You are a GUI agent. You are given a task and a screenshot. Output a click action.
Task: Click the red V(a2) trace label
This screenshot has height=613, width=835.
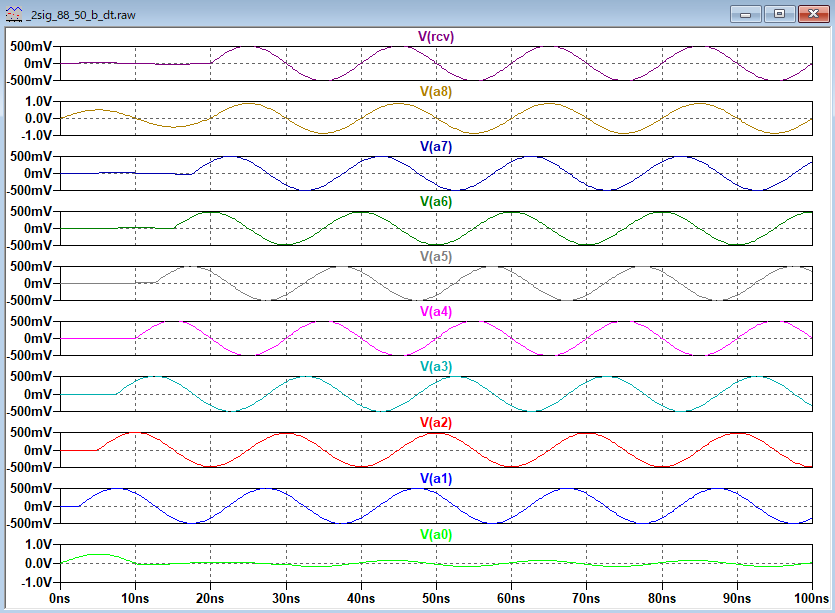tap(436, 423)
